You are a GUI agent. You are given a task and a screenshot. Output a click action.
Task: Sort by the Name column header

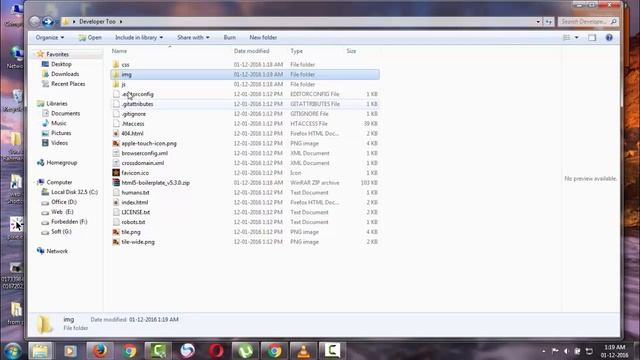[119, 51]
